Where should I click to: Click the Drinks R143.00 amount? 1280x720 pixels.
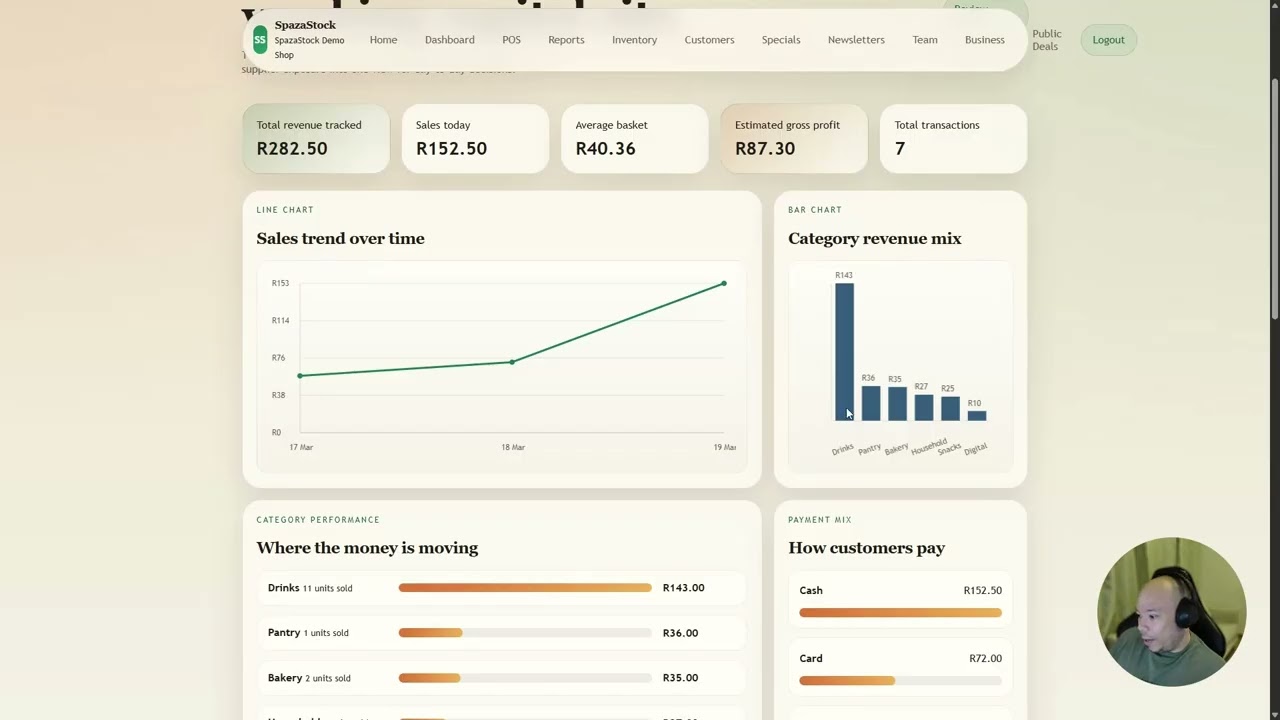pyautogui.click(x=683, y=588)
